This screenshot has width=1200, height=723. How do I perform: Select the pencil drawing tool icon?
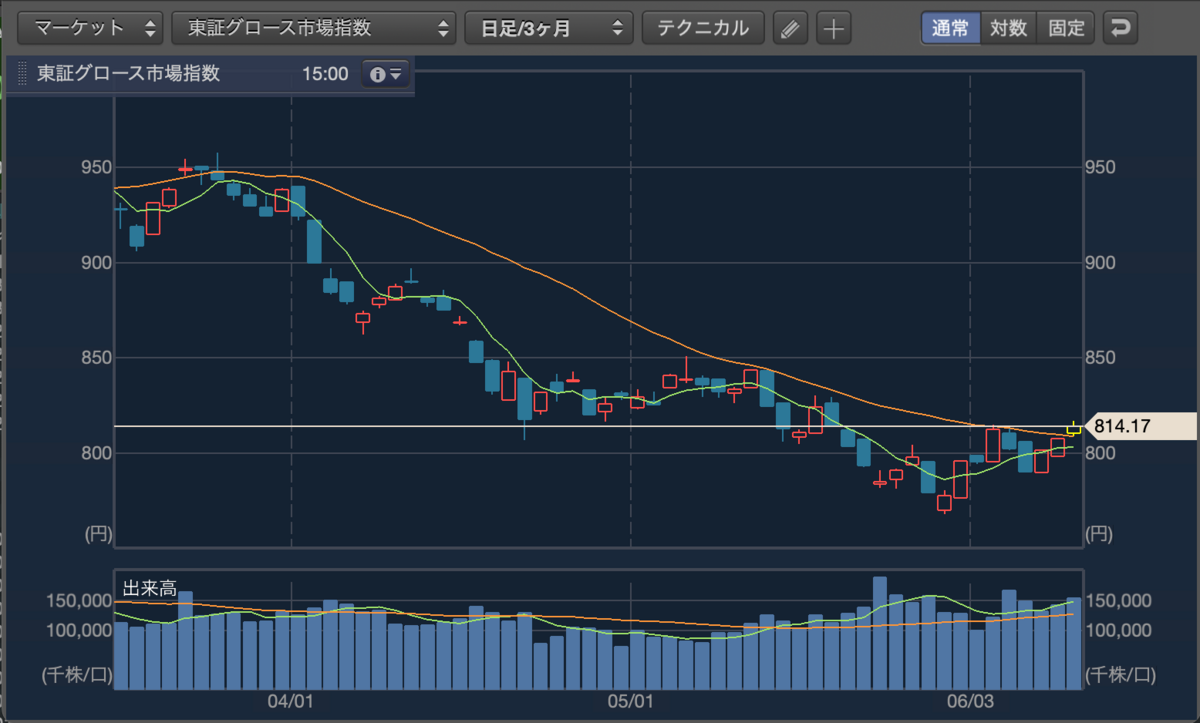point(790,28)
